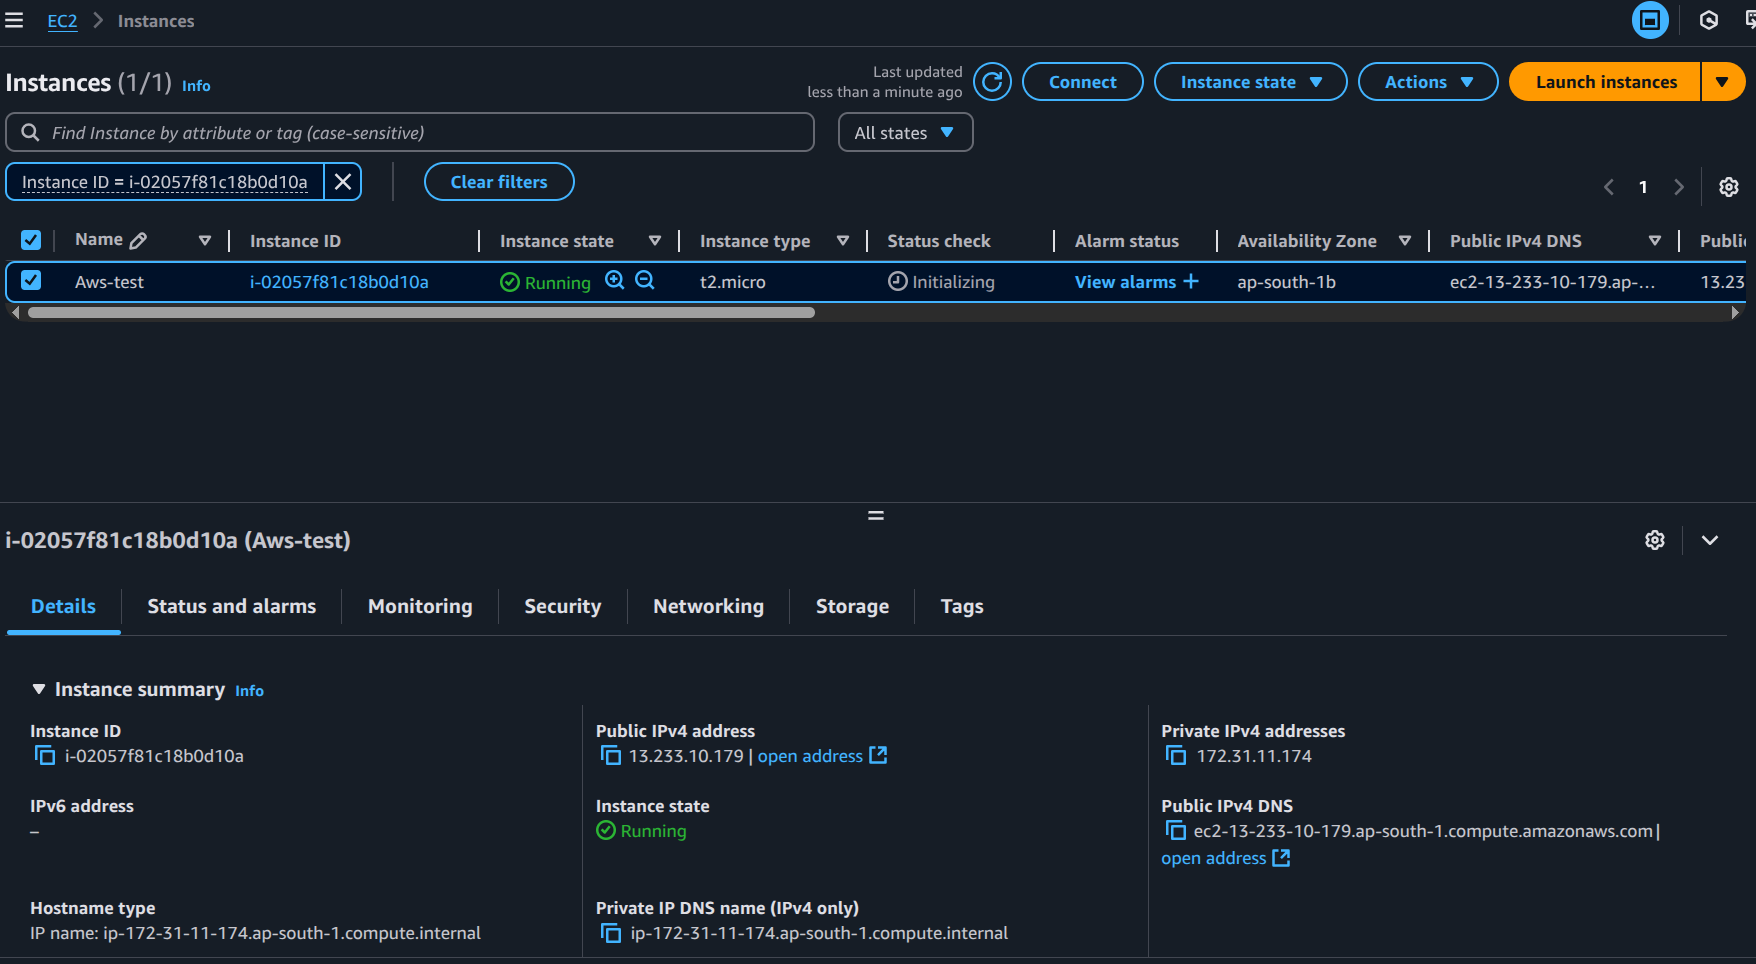Click the Initializing status check cell
This screenshot has width=1756, height=964.
coord(941,282)
